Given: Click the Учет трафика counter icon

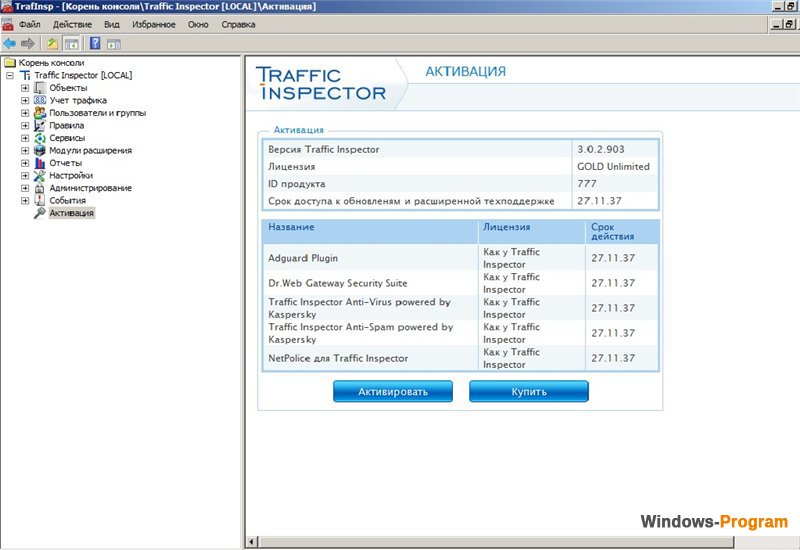Looking at the screenshot, I should [40, 100].
